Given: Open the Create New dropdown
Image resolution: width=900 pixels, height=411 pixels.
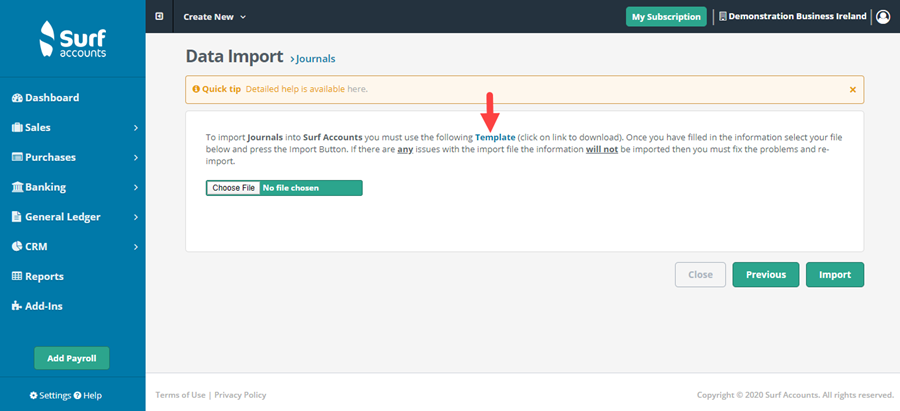Looking at the screenshot, I should pos(215,17).
